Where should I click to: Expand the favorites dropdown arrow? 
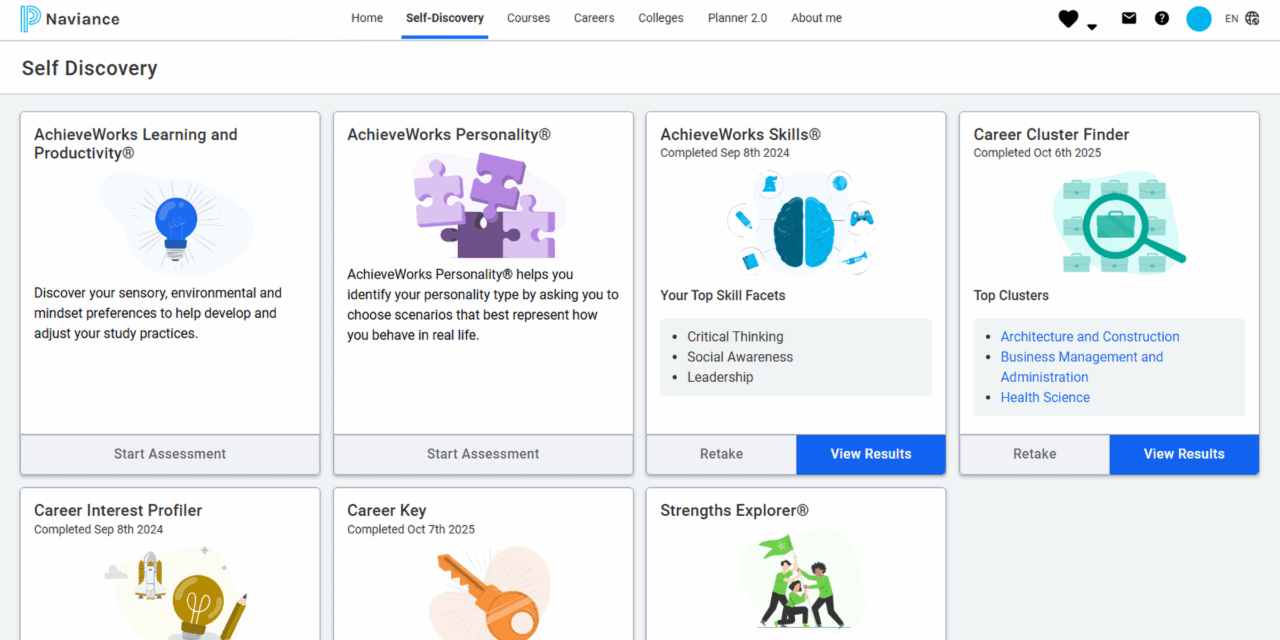pyautogui.click(x=1092, y=27)
